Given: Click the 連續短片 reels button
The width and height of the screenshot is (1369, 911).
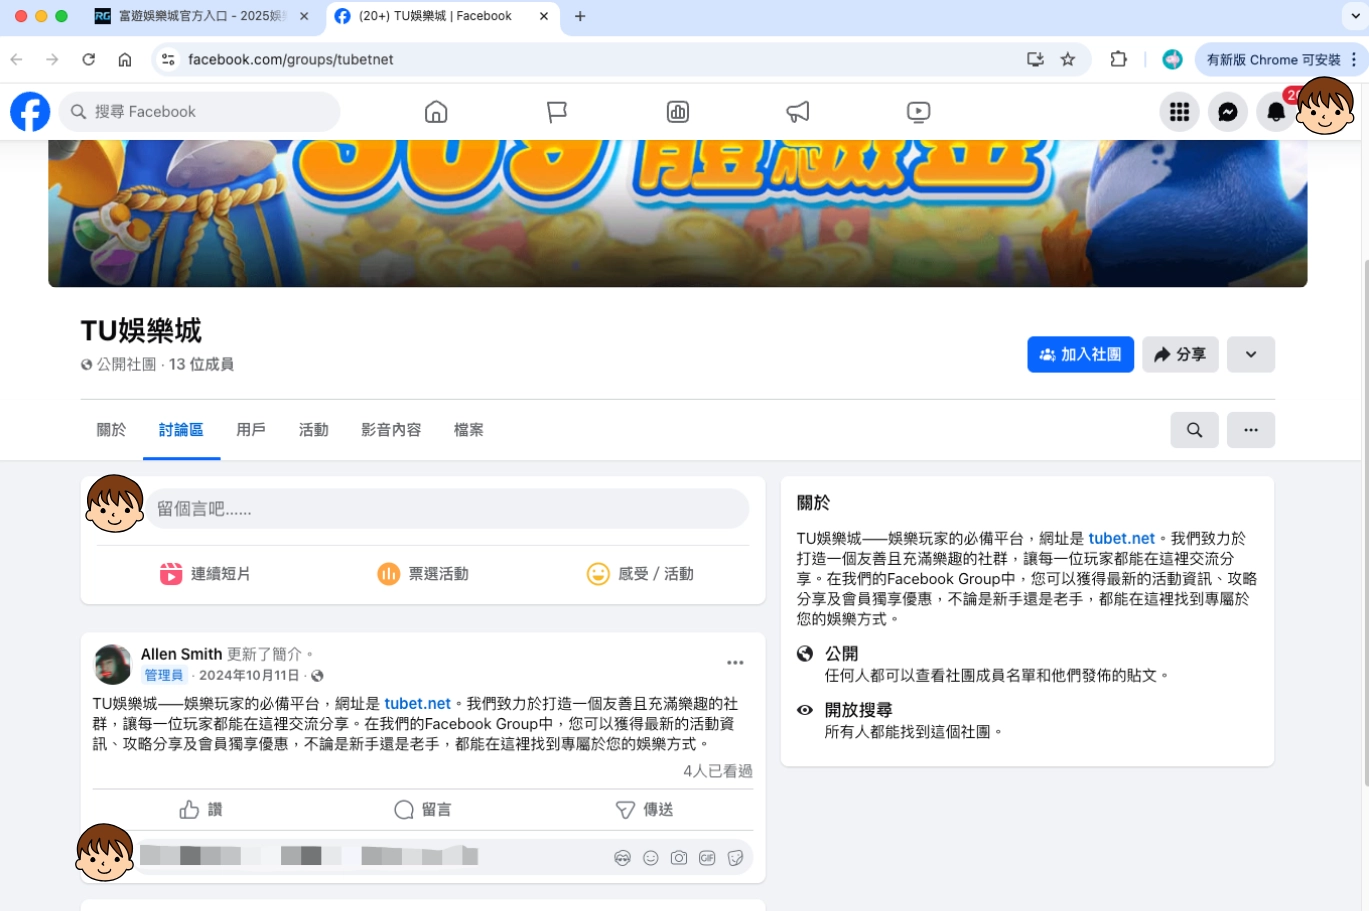Looking at the screenshot, I should (205, 574).
